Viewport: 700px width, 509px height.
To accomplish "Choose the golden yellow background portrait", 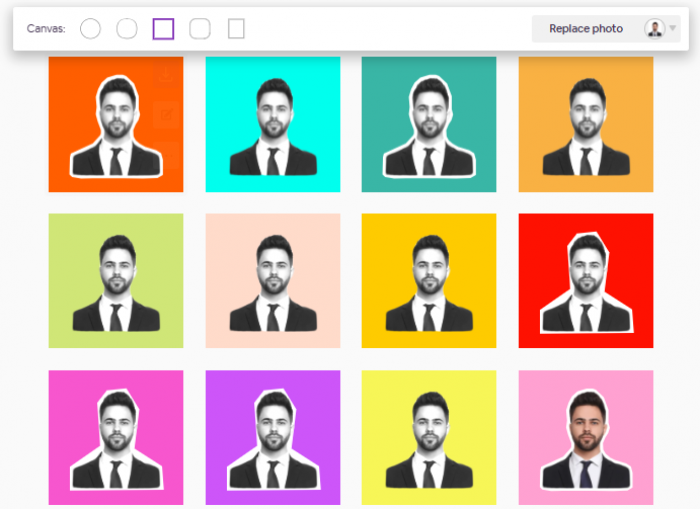I will [x=429, y=281].
